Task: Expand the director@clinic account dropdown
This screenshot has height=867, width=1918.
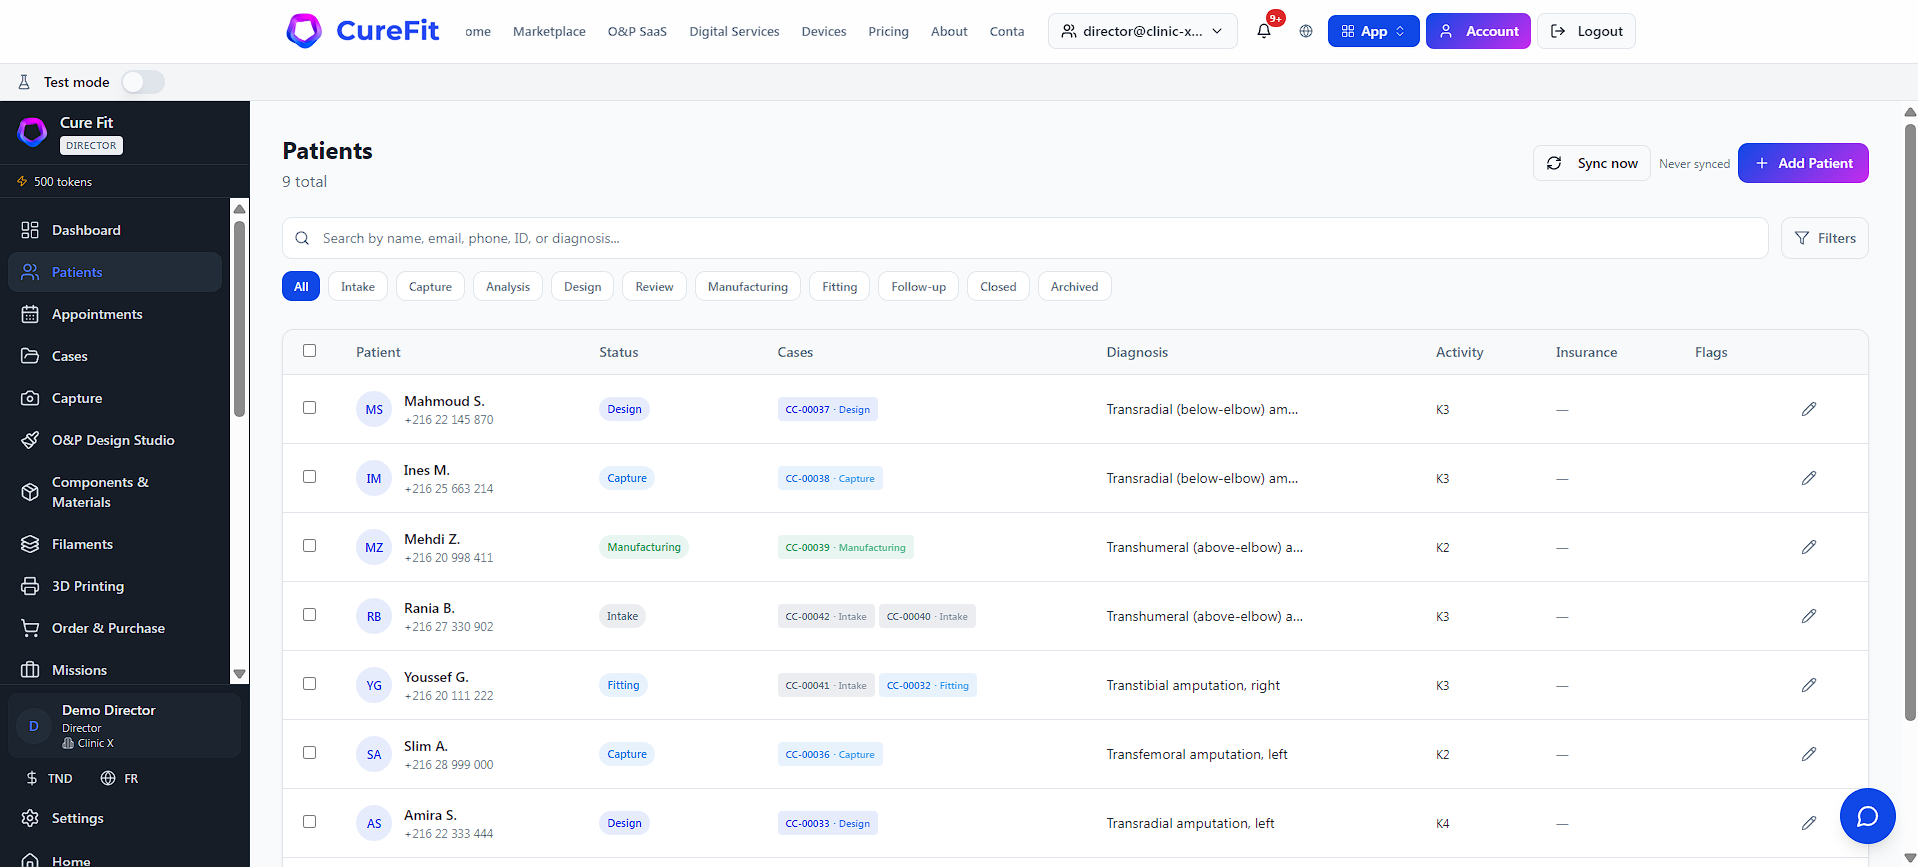Action: 1142,31
